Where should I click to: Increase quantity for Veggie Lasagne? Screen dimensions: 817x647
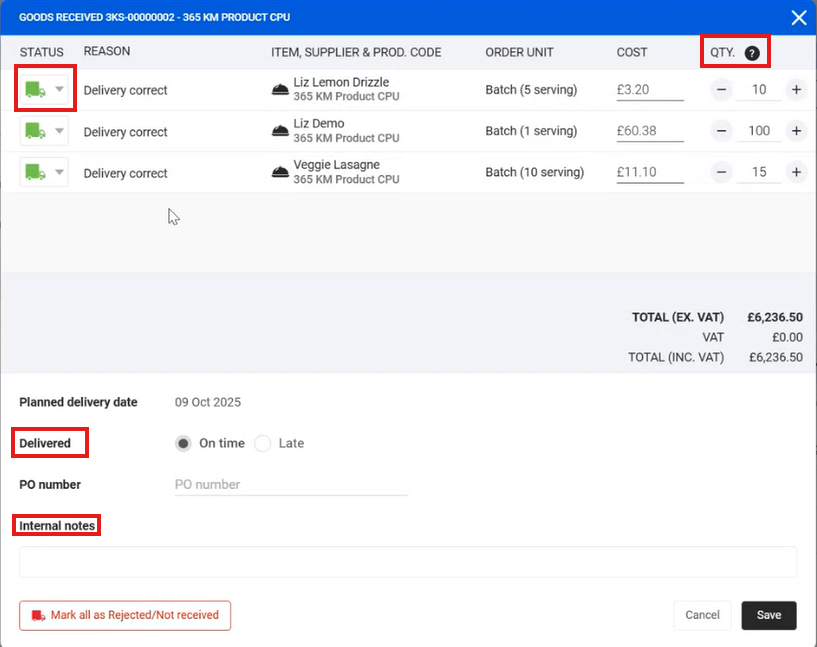(796, 172)
